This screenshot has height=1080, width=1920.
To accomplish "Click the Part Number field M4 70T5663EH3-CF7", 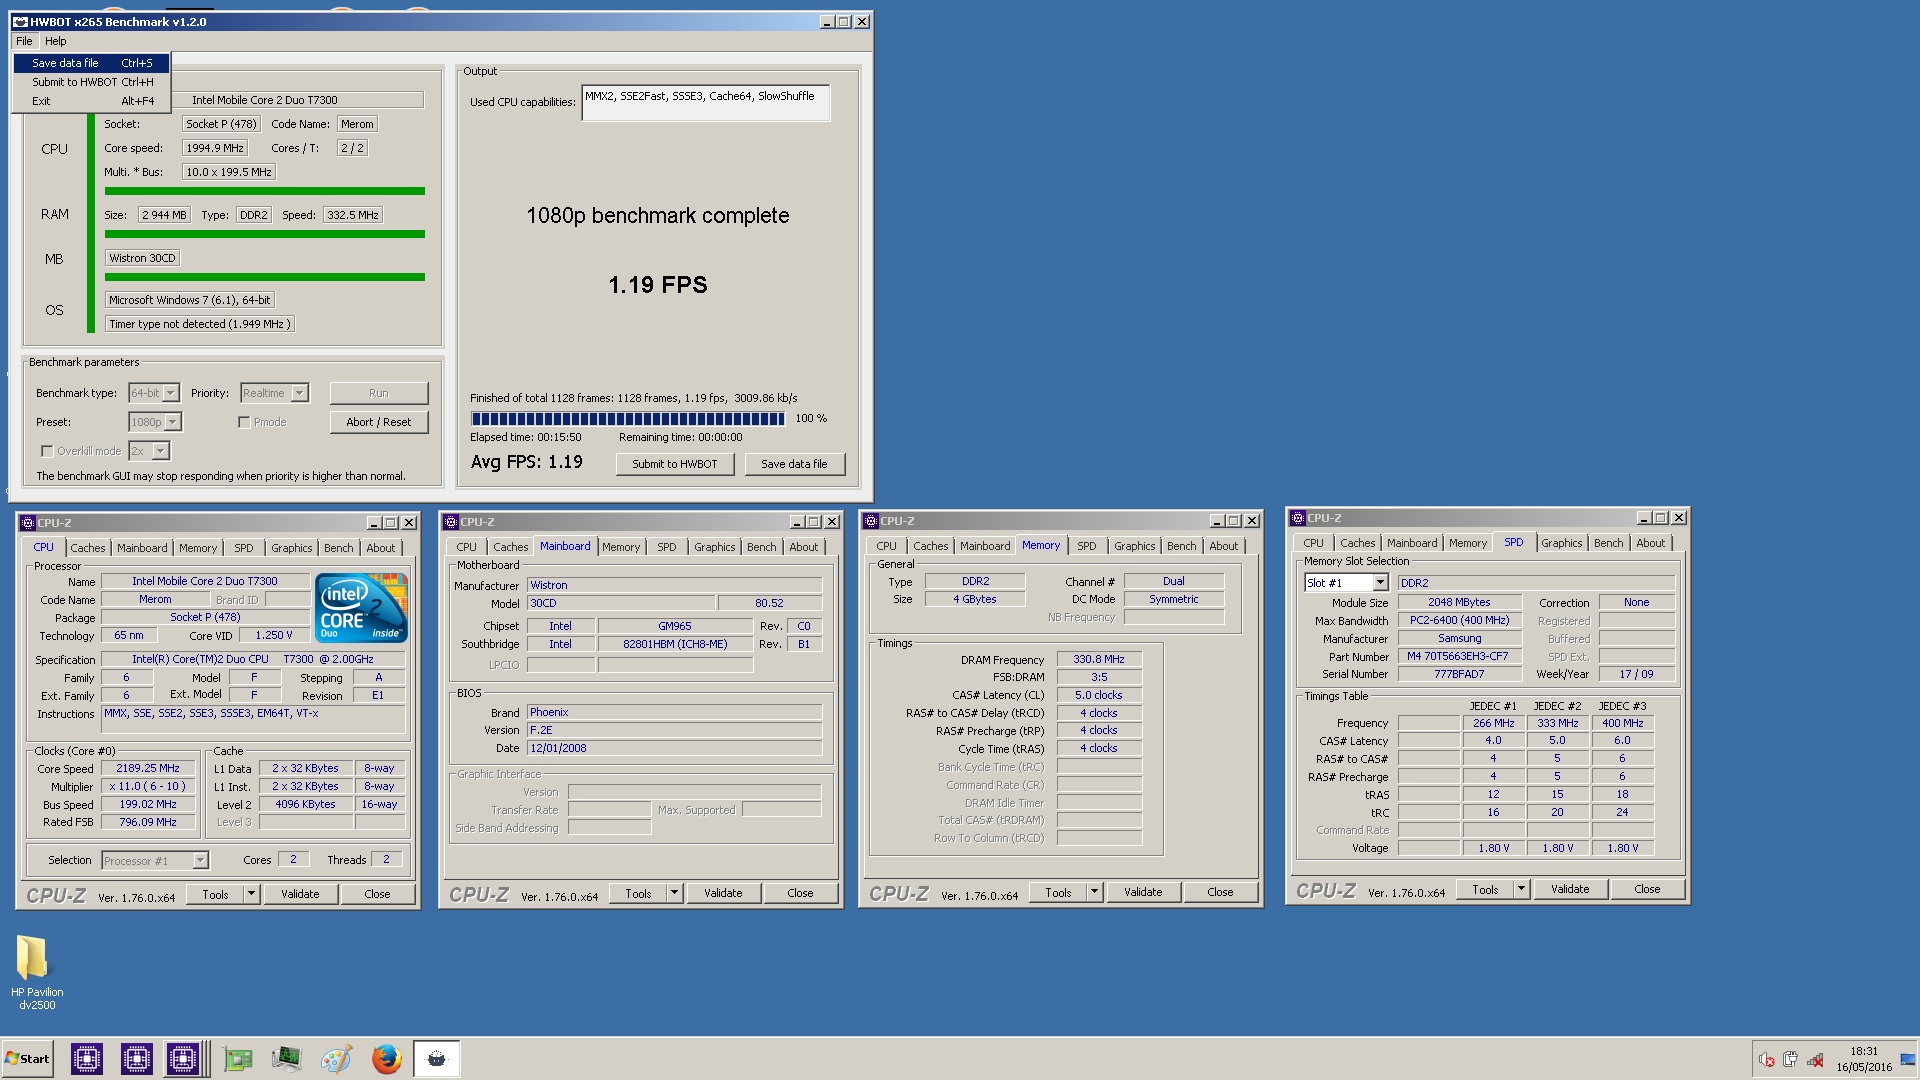I will pyautogui.click(x=1459, y=657).
